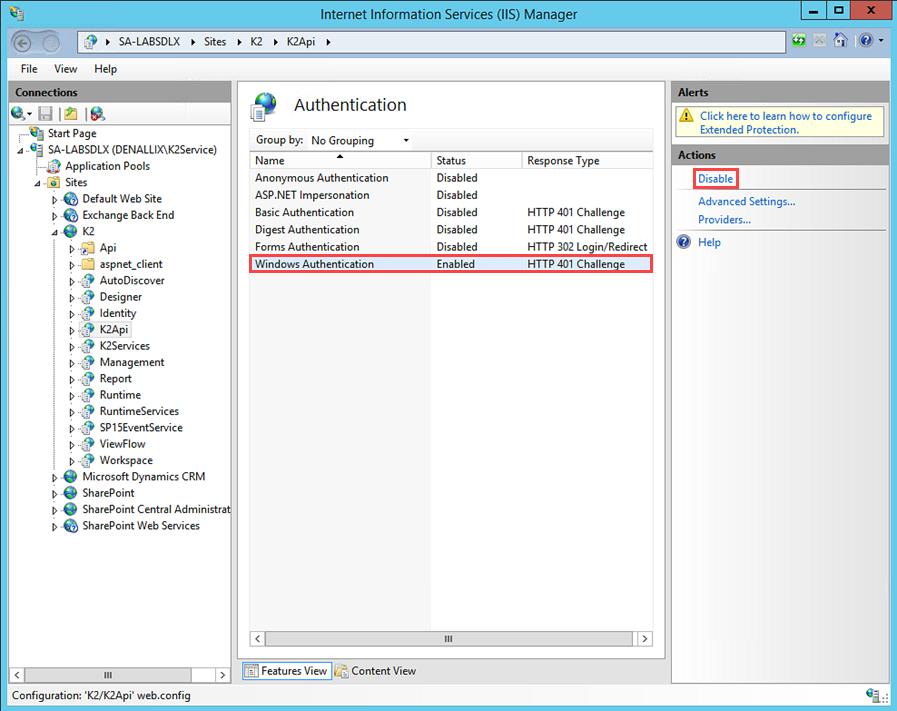Click the warning icon in Alerts panel
897x711 pixels.
(x=686, y=116)
